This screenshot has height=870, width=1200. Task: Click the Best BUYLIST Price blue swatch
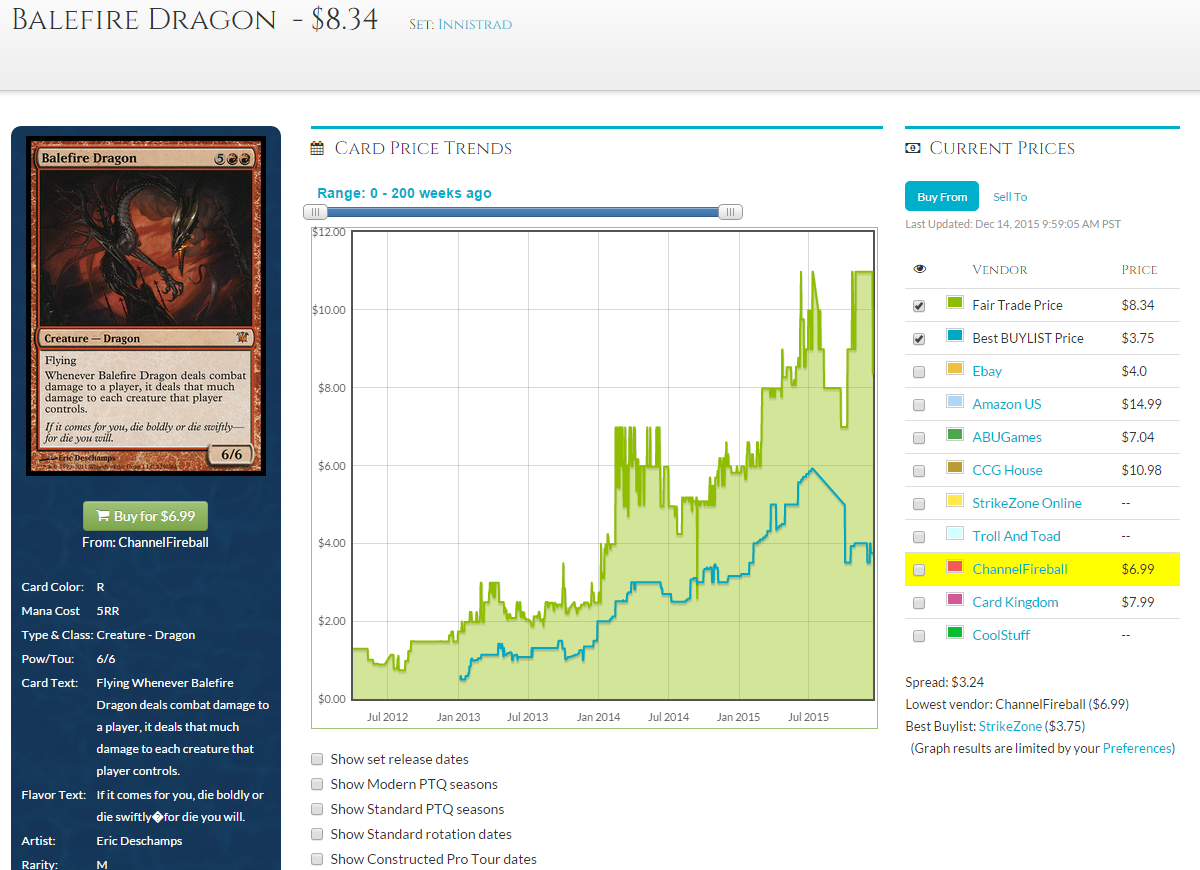click(955, 336)
